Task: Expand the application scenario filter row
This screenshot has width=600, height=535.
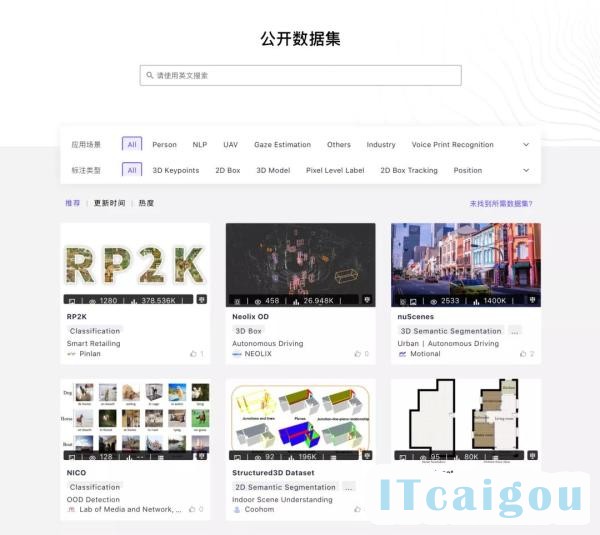Action: coord(526,144)
